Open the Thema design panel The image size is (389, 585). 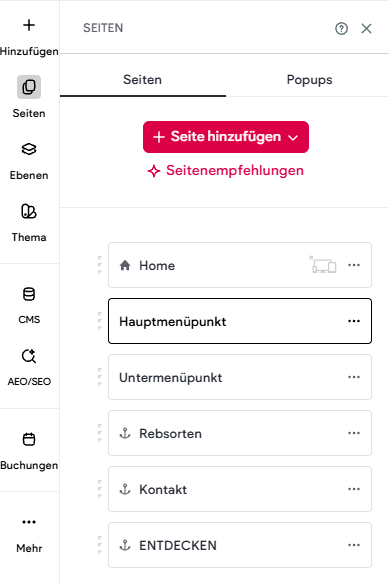tap(29, 211)
